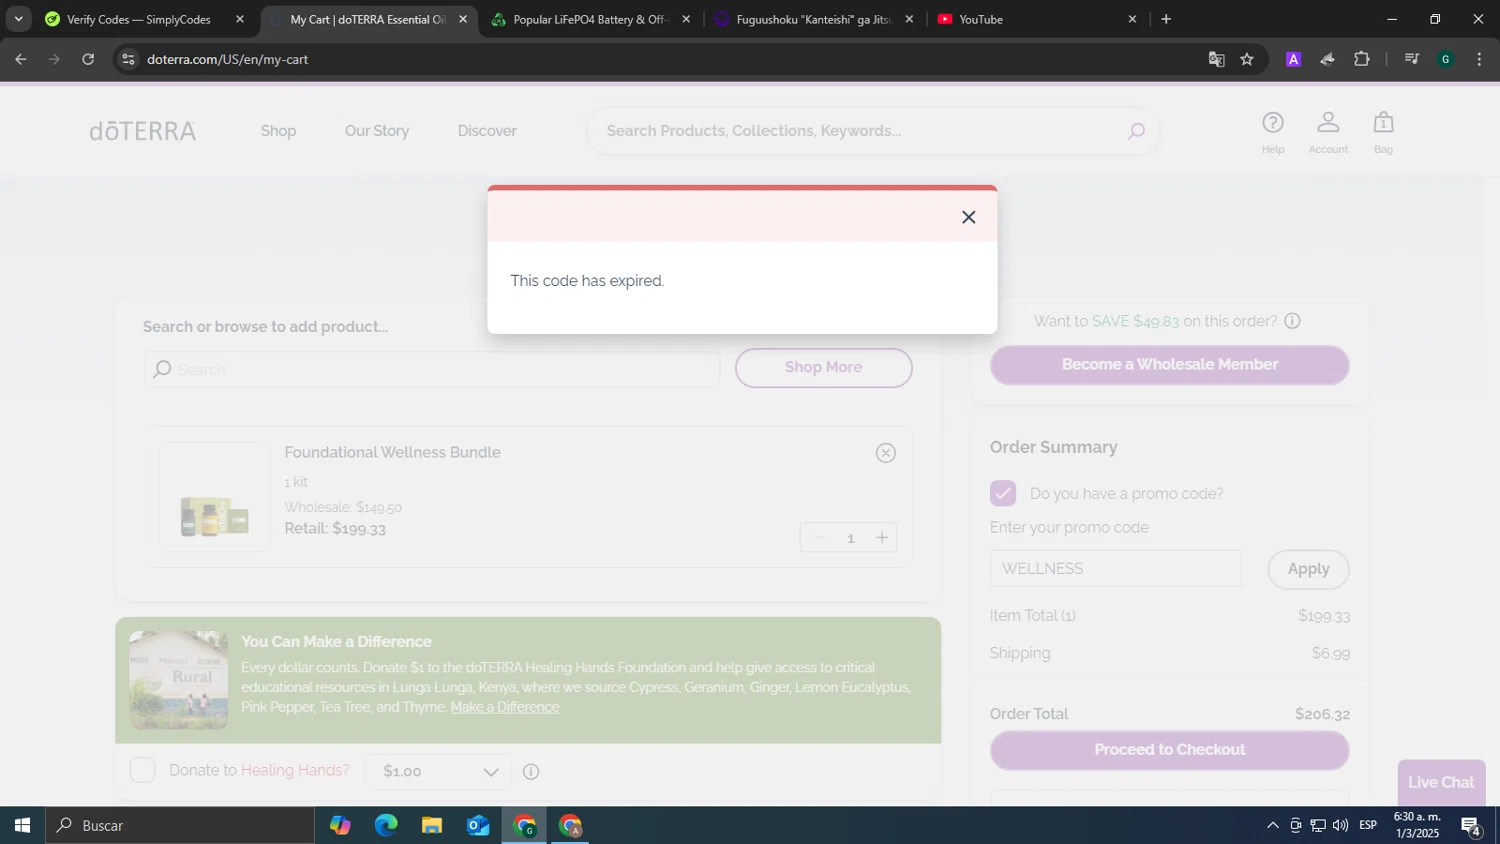Click info icon beside wholesale savings text
Screen dimensions: 1500x844
(x=1292, y=321)
